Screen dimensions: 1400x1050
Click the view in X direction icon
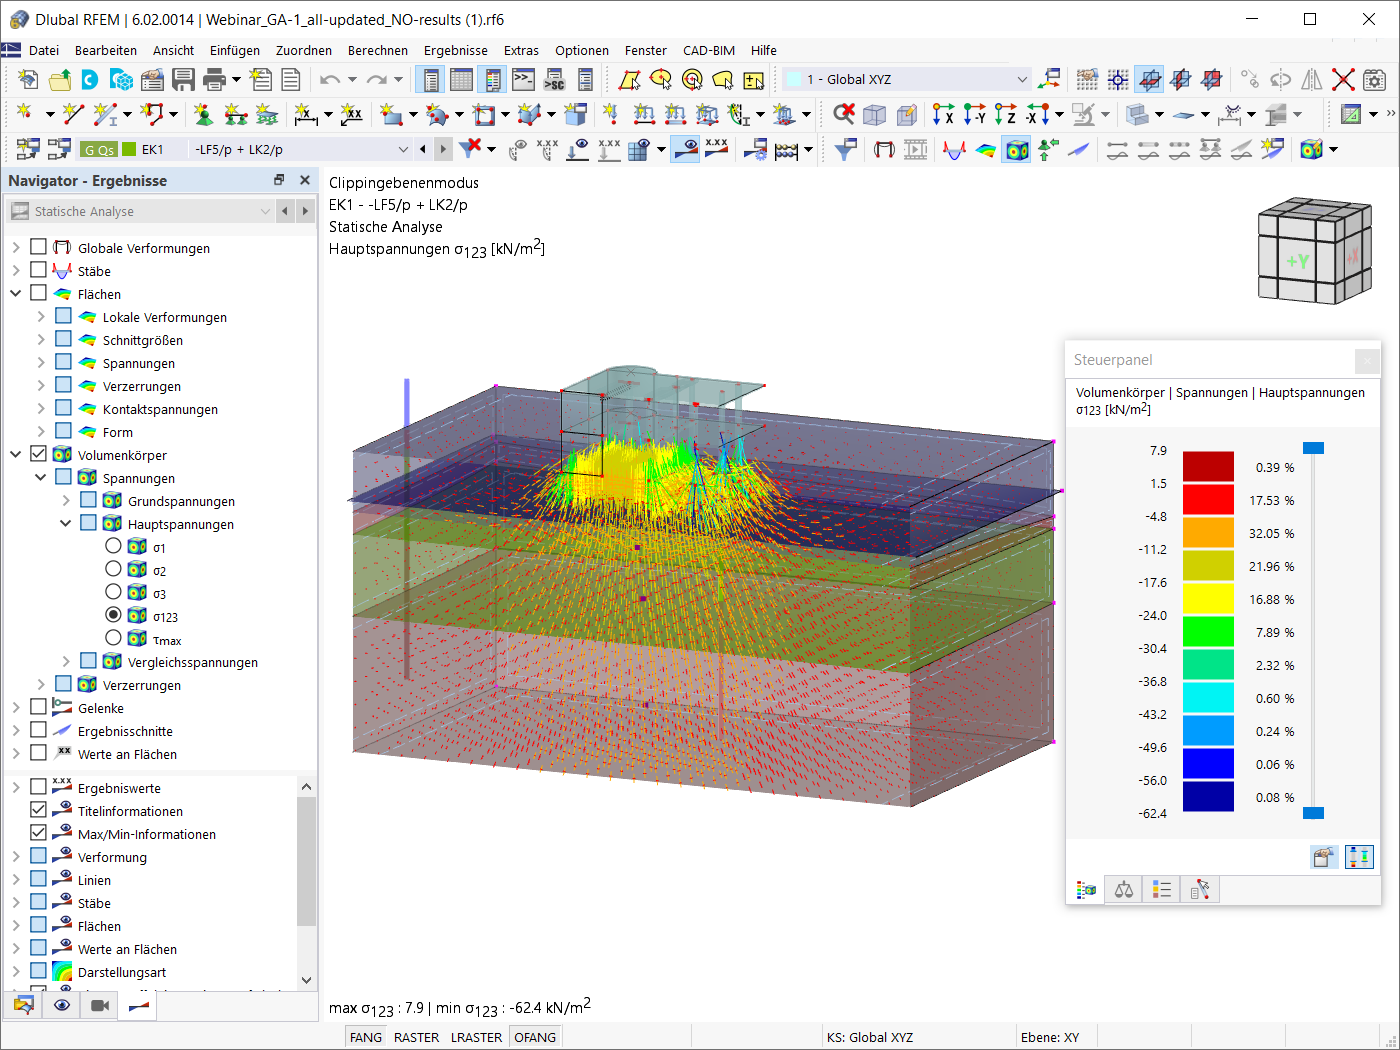click(x=942, y=115)
